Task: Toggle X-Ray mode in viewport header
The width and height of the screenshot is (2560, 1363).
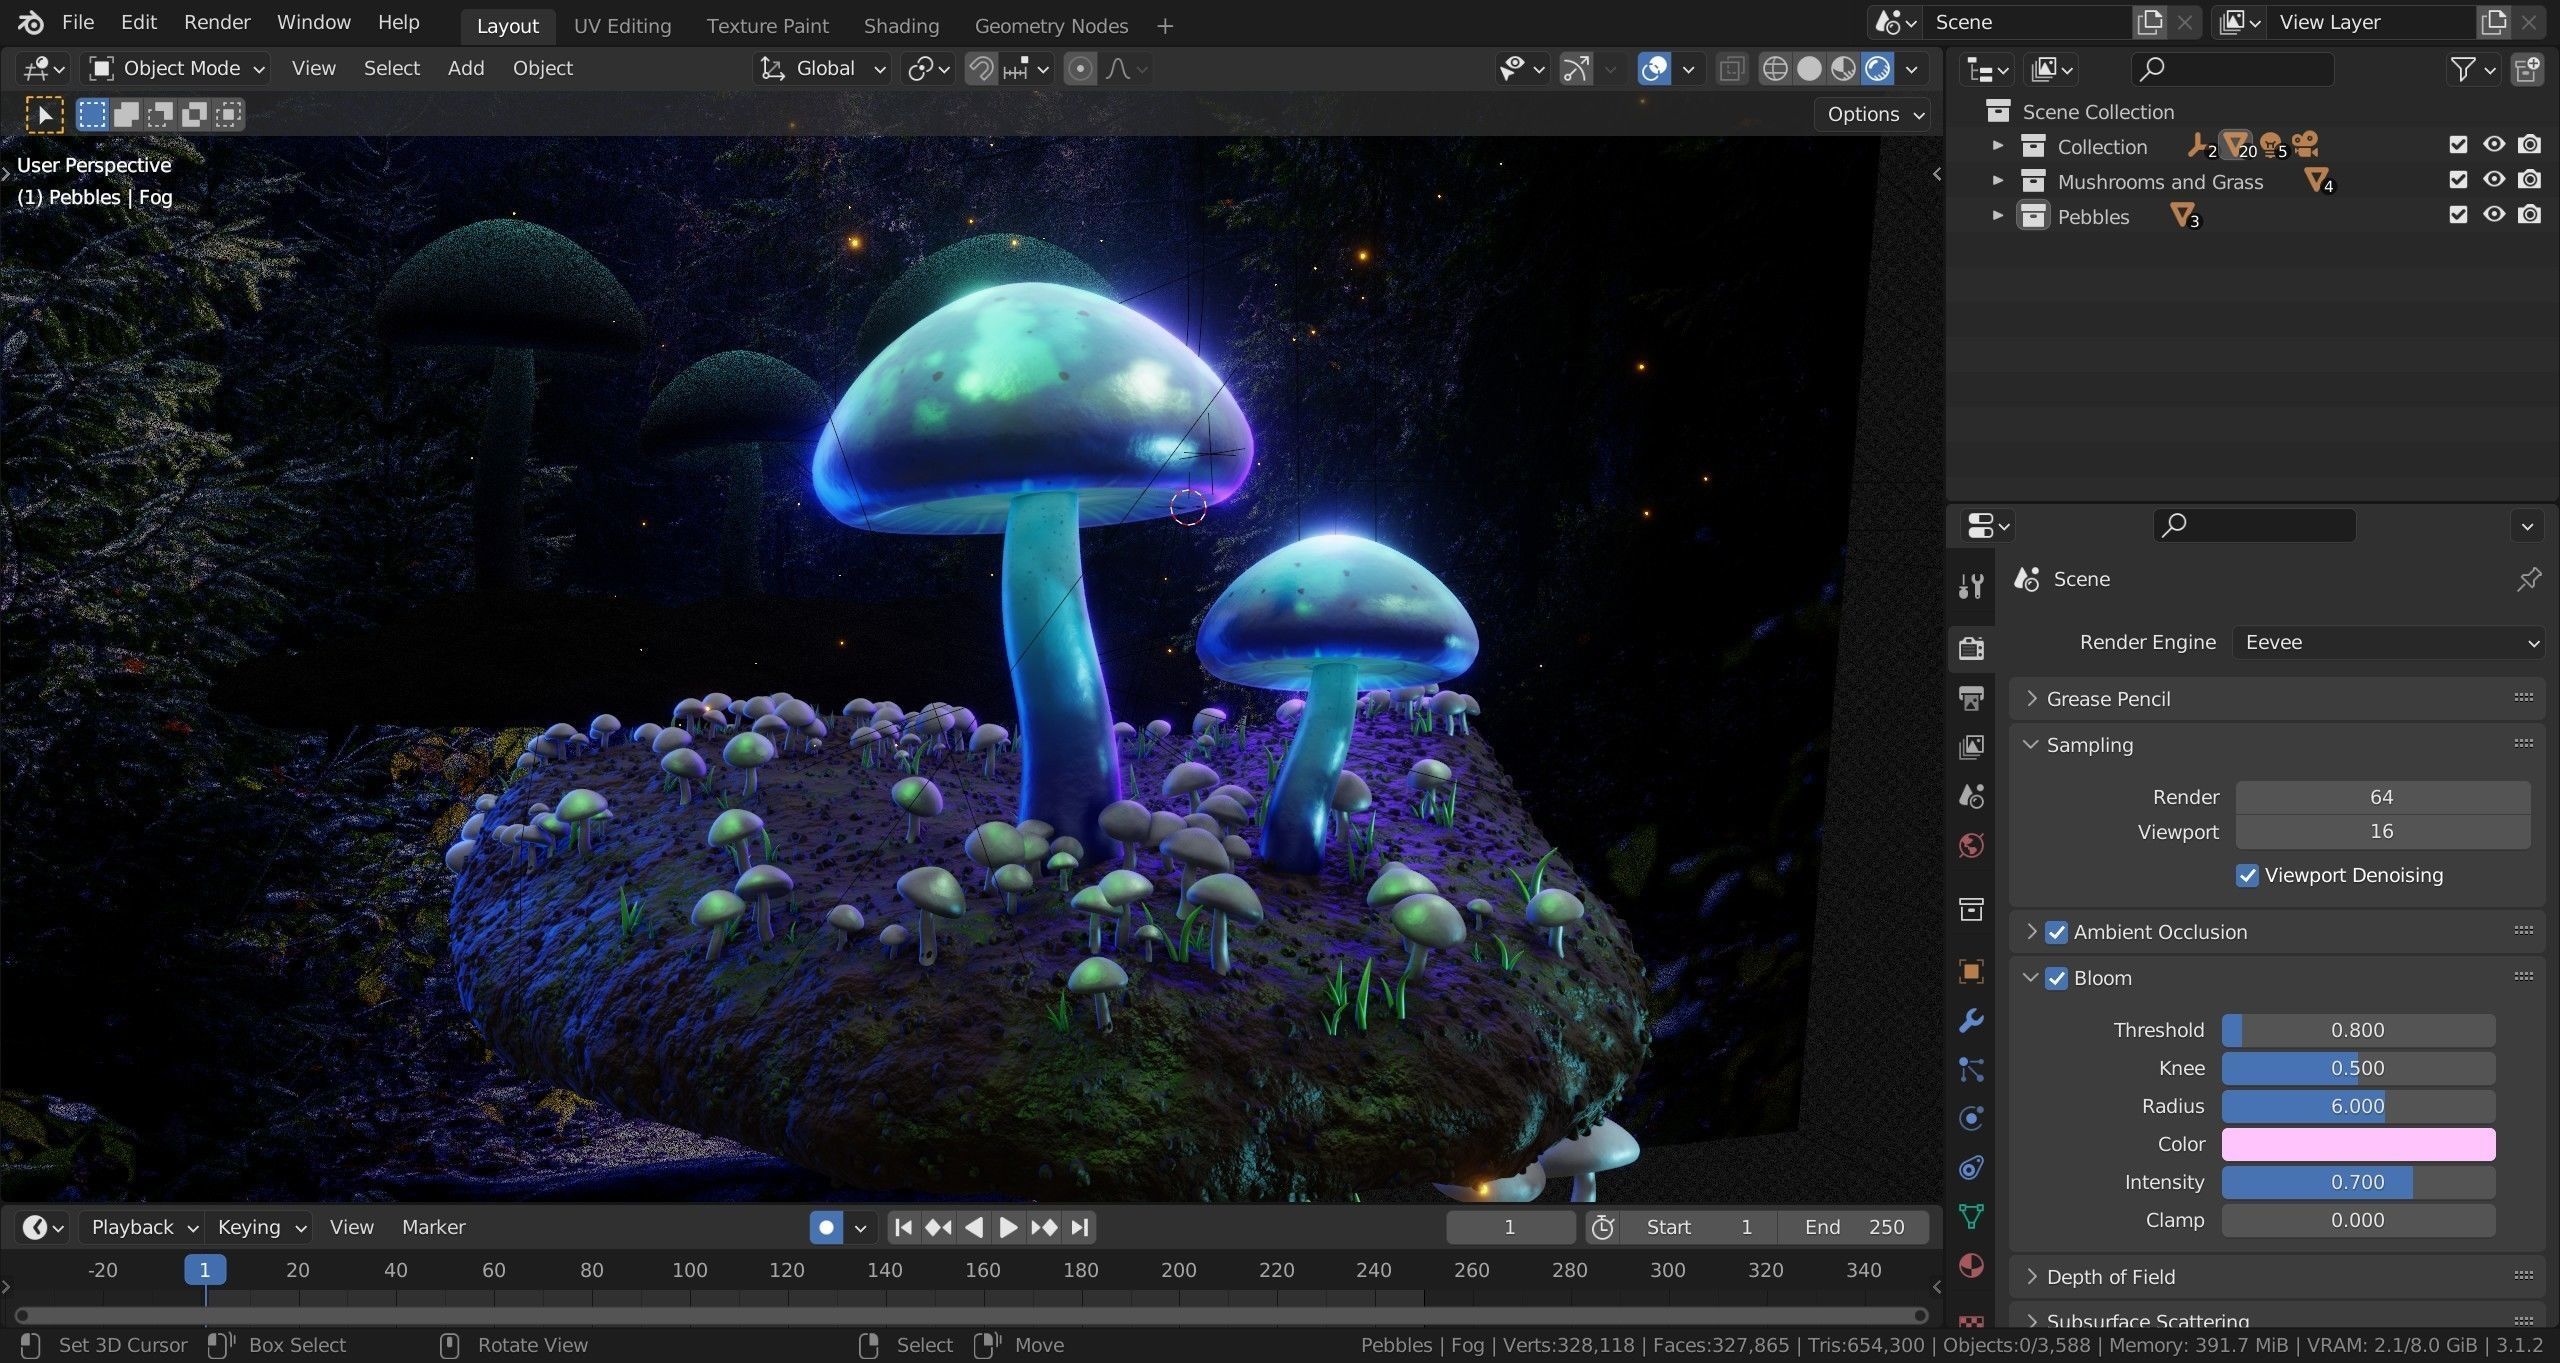Action: [x=1732, y=69]
